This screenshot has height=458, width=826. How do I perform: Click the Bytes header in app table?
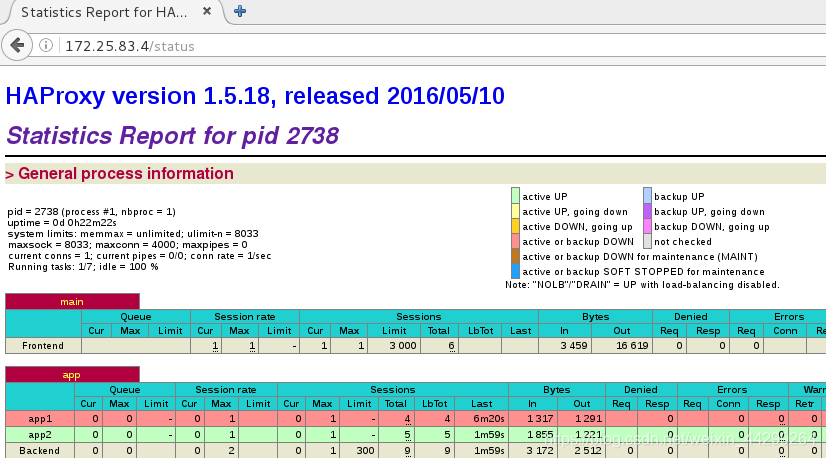pos(557,389)
